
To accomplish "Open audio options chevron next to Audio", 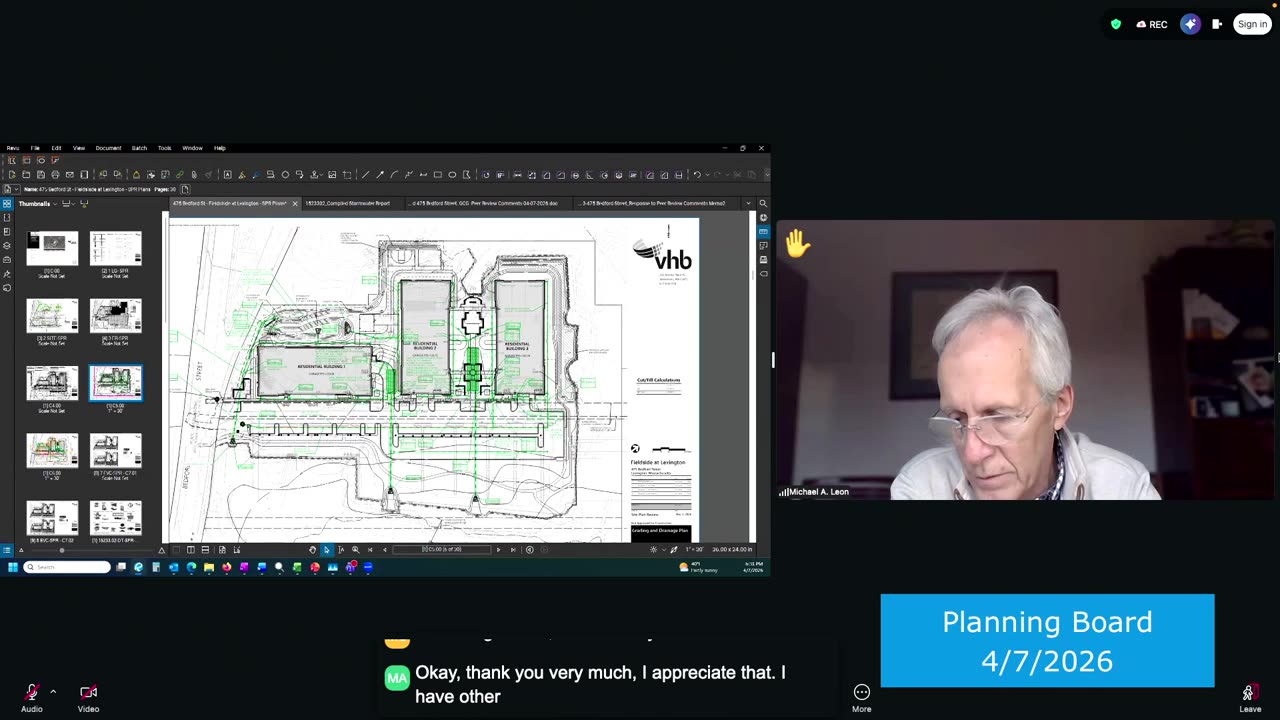I will 53,691.
